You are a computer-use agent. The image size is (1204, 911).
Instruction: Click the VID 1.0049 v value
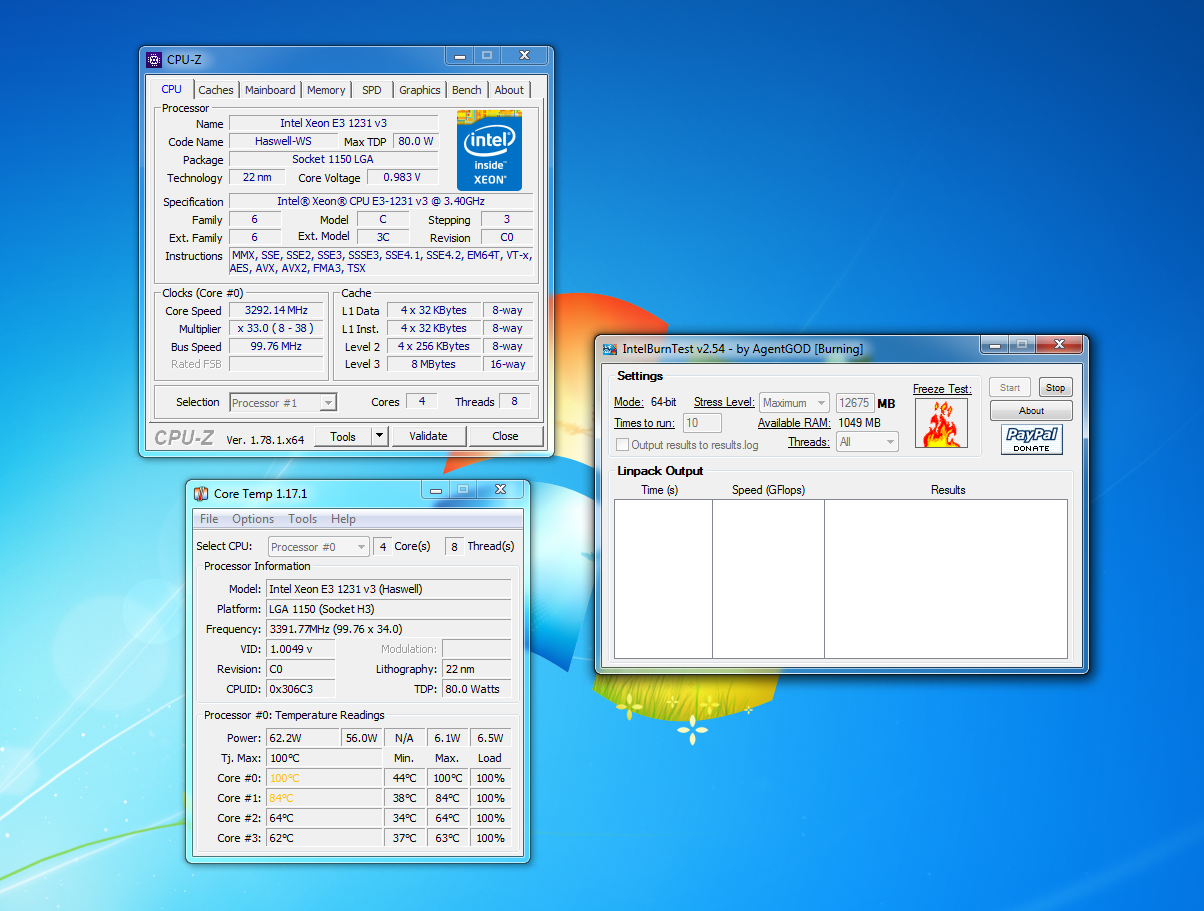point(301,649)
